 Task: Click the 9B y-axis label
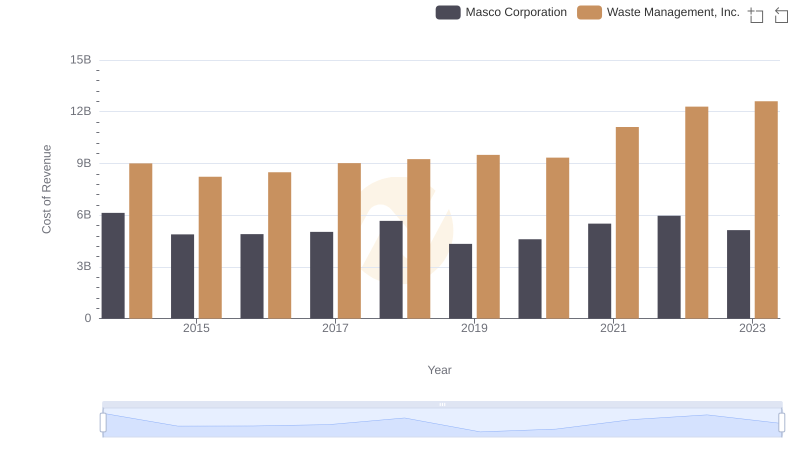(84, 163)
